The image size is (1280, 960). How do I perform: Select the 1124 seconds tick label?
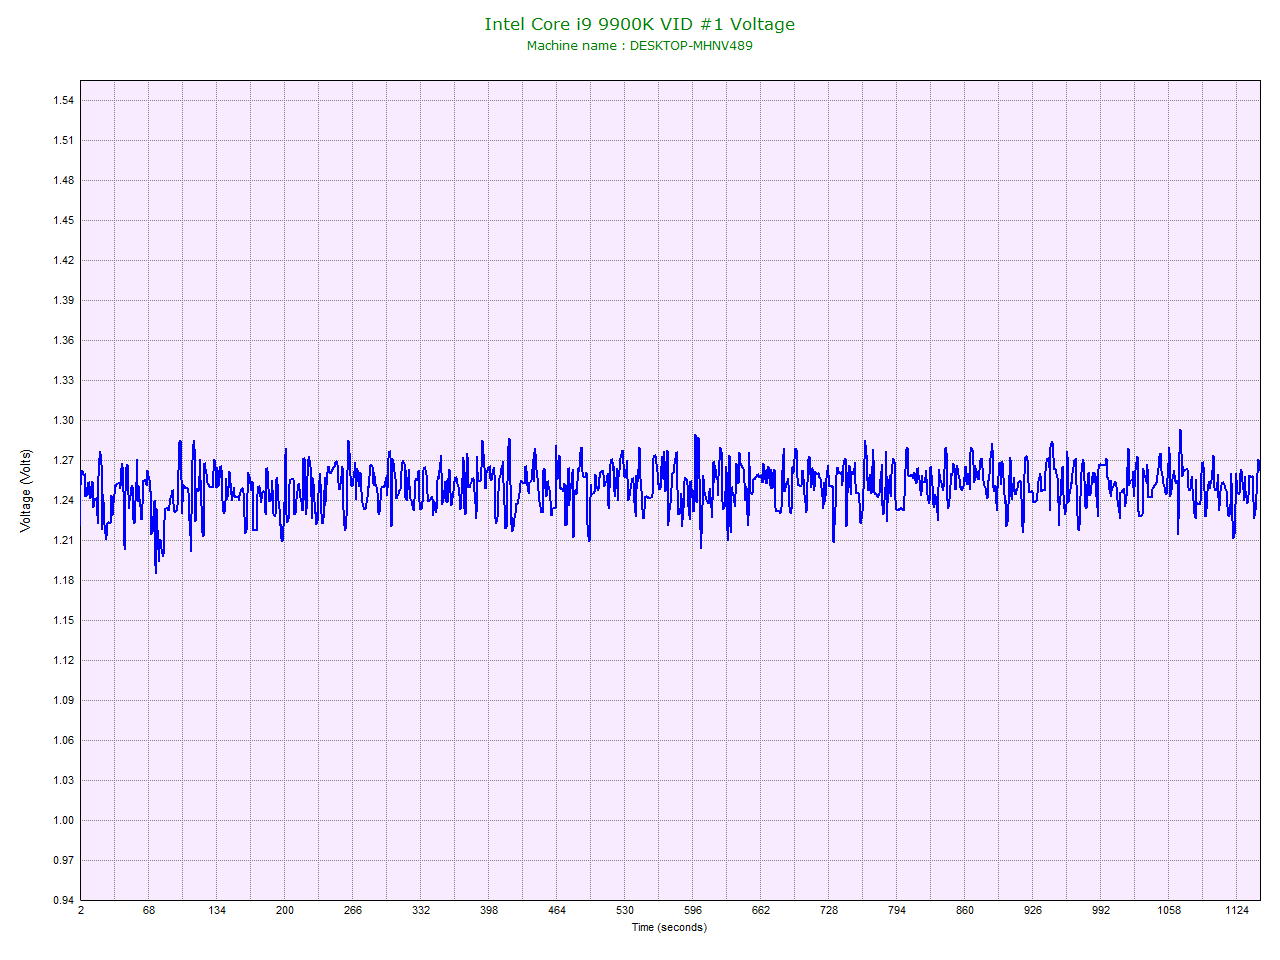[x=1237, y=910]
